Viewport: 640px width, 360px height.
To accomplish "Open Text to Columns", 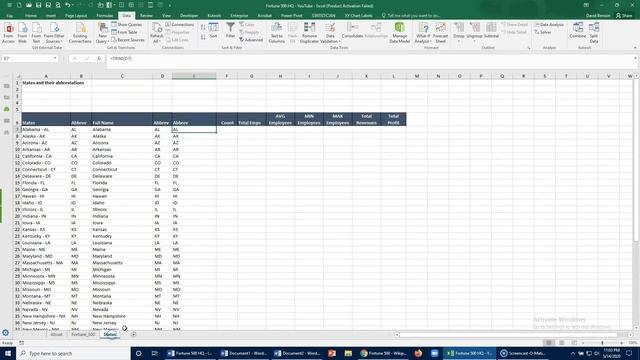I will [277, 33].
